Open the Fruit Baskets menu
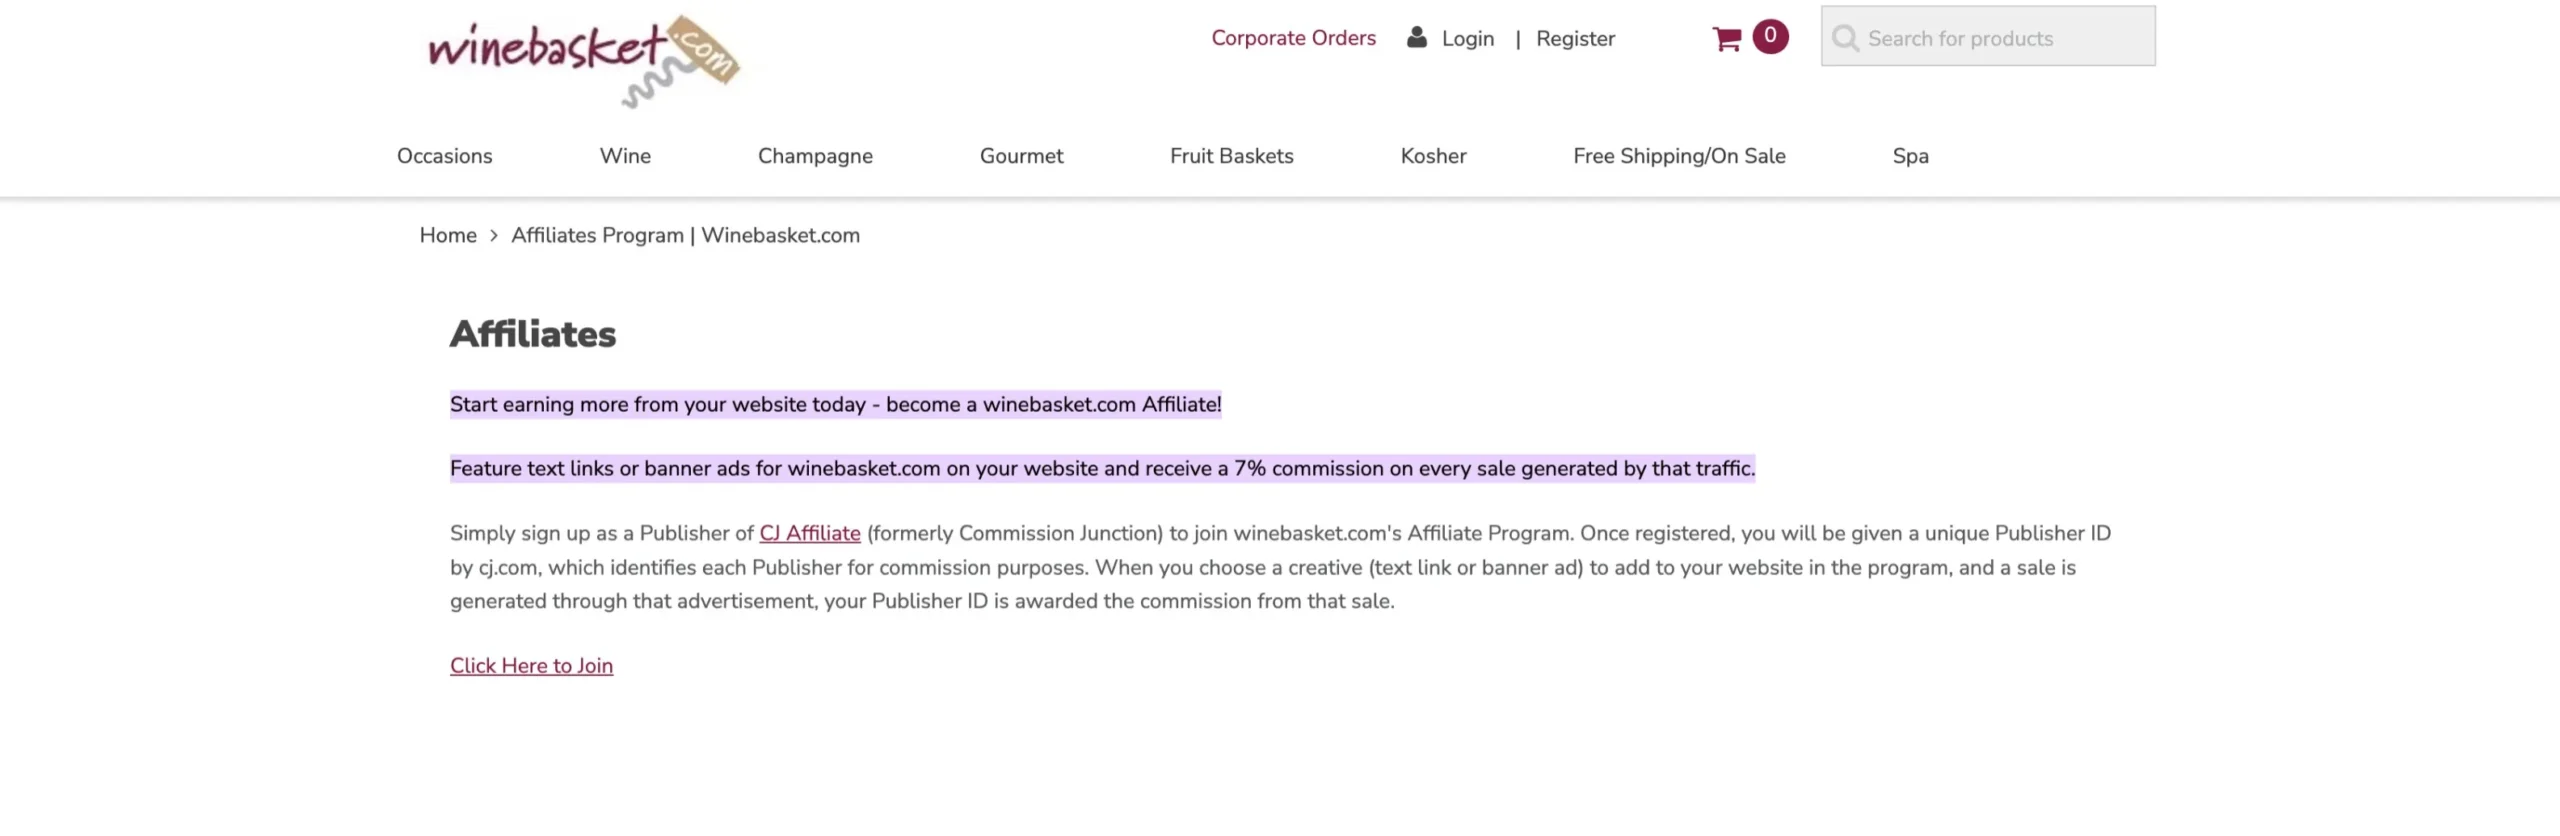The height and width of the screenshot is (836, 2560). [1231, 156]
